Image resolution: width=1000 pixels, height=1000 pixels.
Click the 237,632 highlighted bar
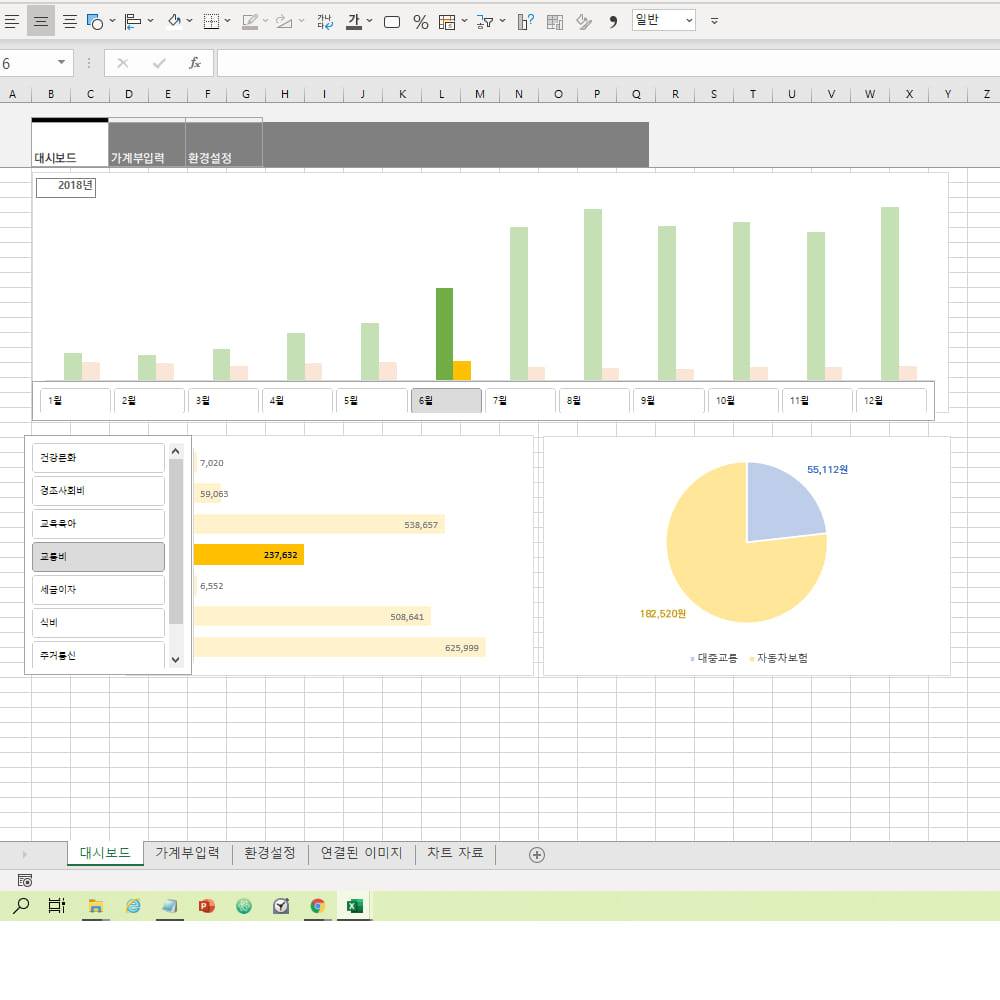pyautogui.click(x=249, y=555)
